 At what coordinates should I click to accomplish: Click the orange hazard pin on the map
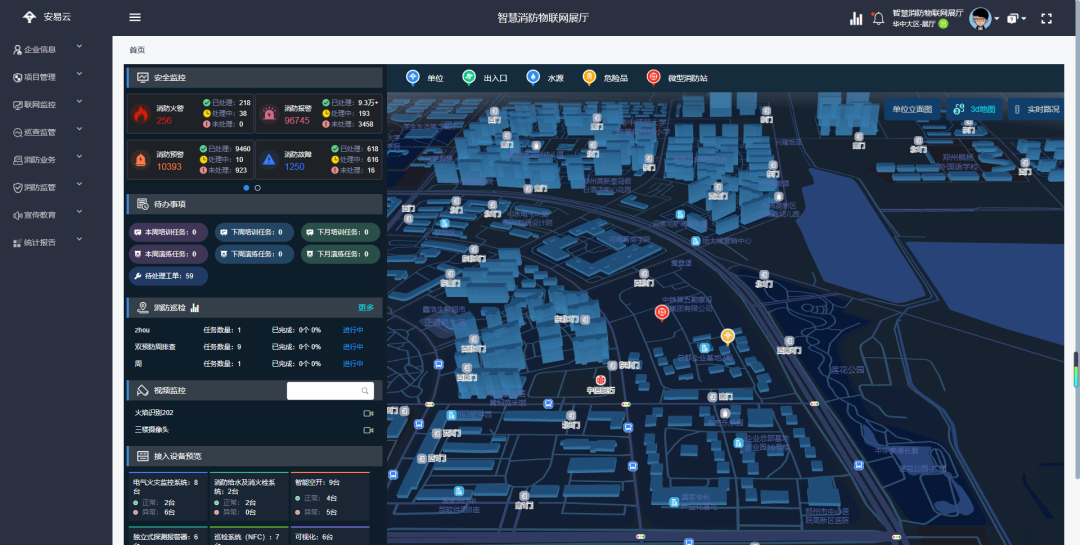(728, 336)
